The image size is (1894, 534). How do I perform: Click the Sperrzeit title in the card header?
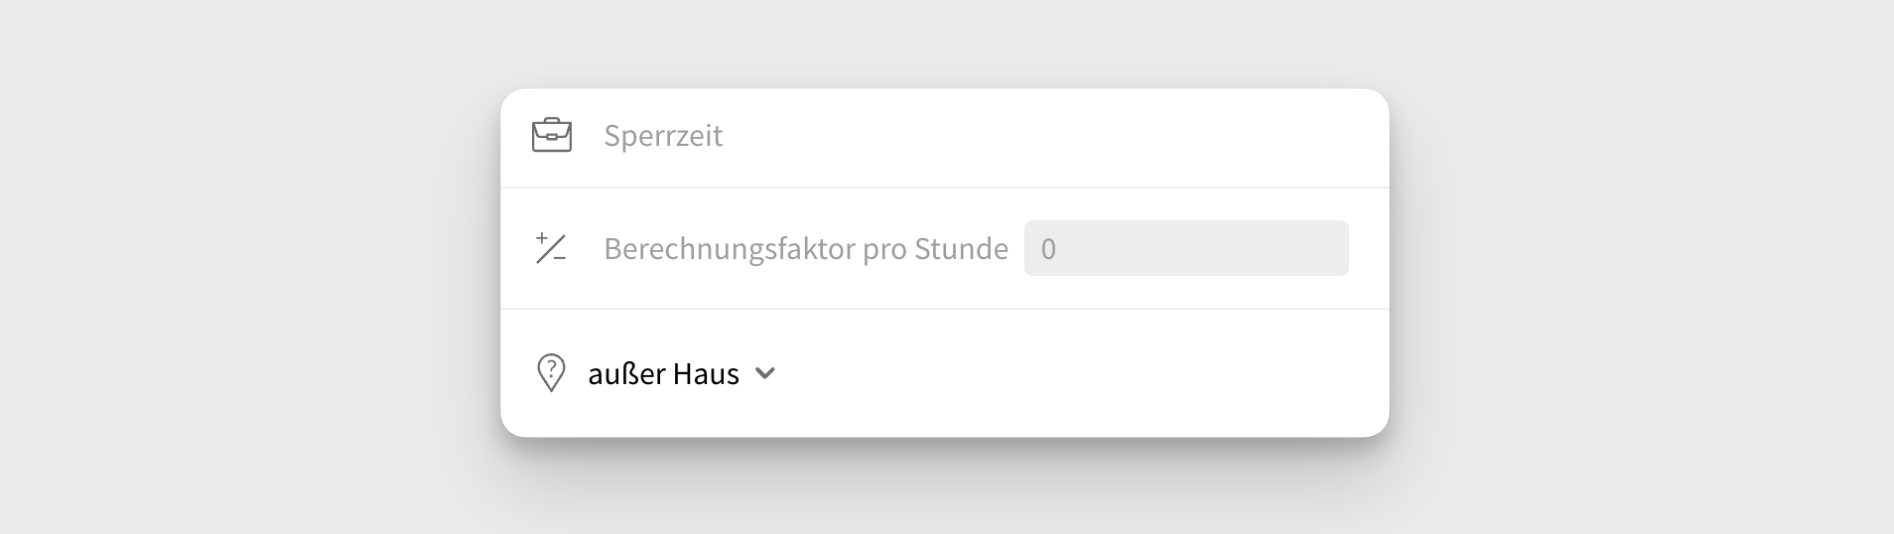(662, 136)
